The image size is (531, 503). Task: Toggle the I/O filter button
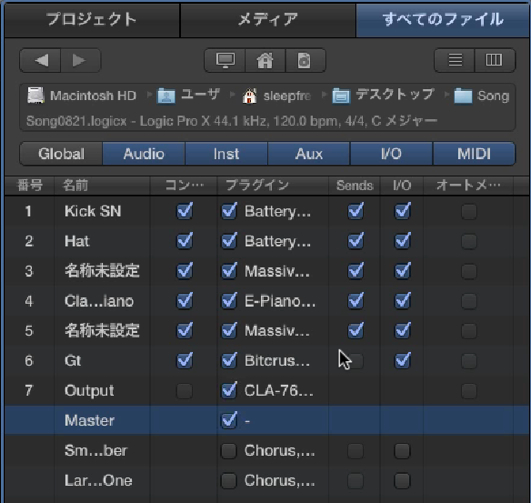point(391,154)
